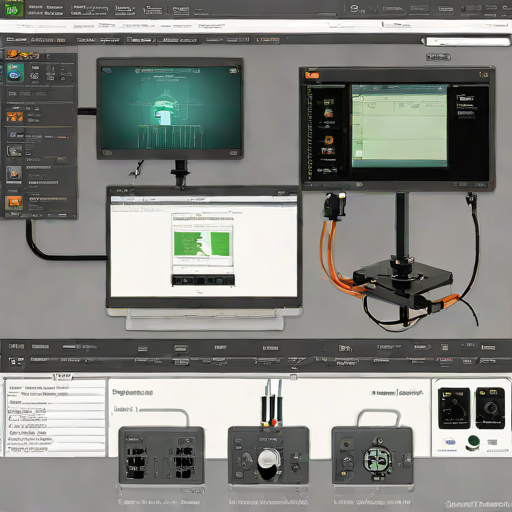Click the small gray label above the dark monitor
Screen dimensions: 512x512
pos(438,57)
